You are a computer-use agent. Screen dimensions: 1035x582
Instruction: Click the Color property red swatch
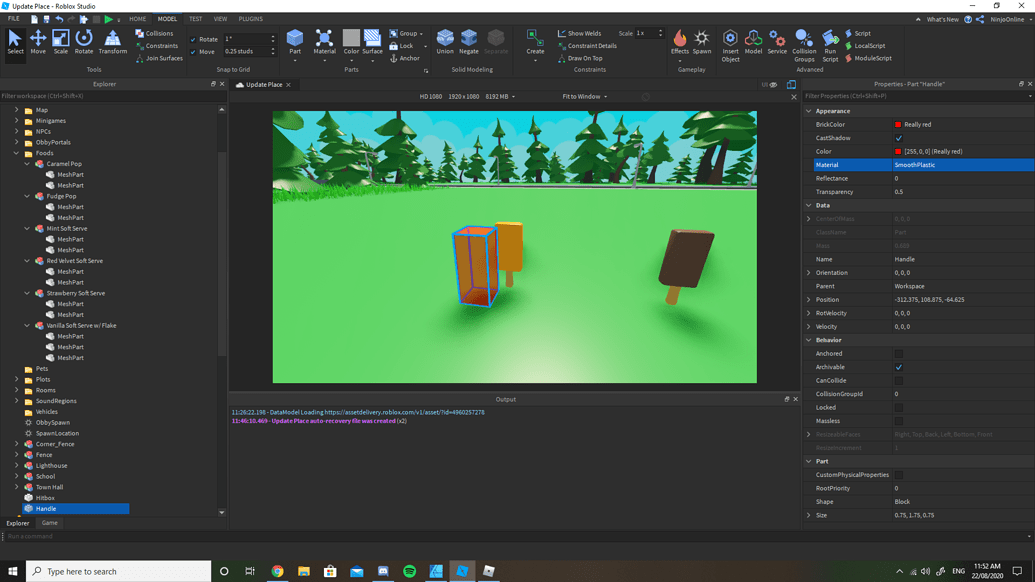[898, 152]
